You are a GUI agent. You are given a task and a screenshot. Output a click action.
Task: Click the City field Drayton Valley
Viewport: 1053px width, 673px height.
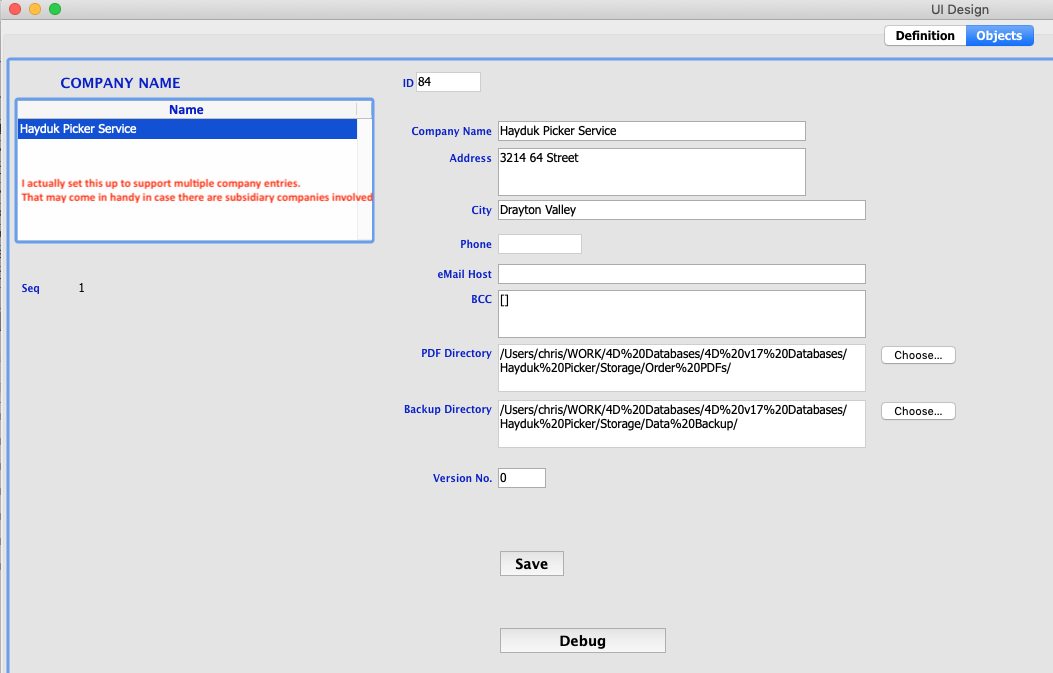(x=682, y=210)
